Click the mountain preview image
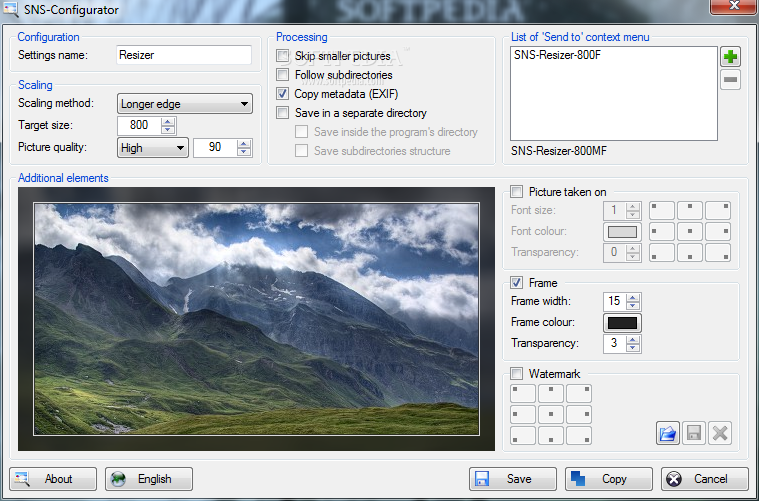This screenshot has width=759, height=501. pyautogui.click(x=257, y=319)
